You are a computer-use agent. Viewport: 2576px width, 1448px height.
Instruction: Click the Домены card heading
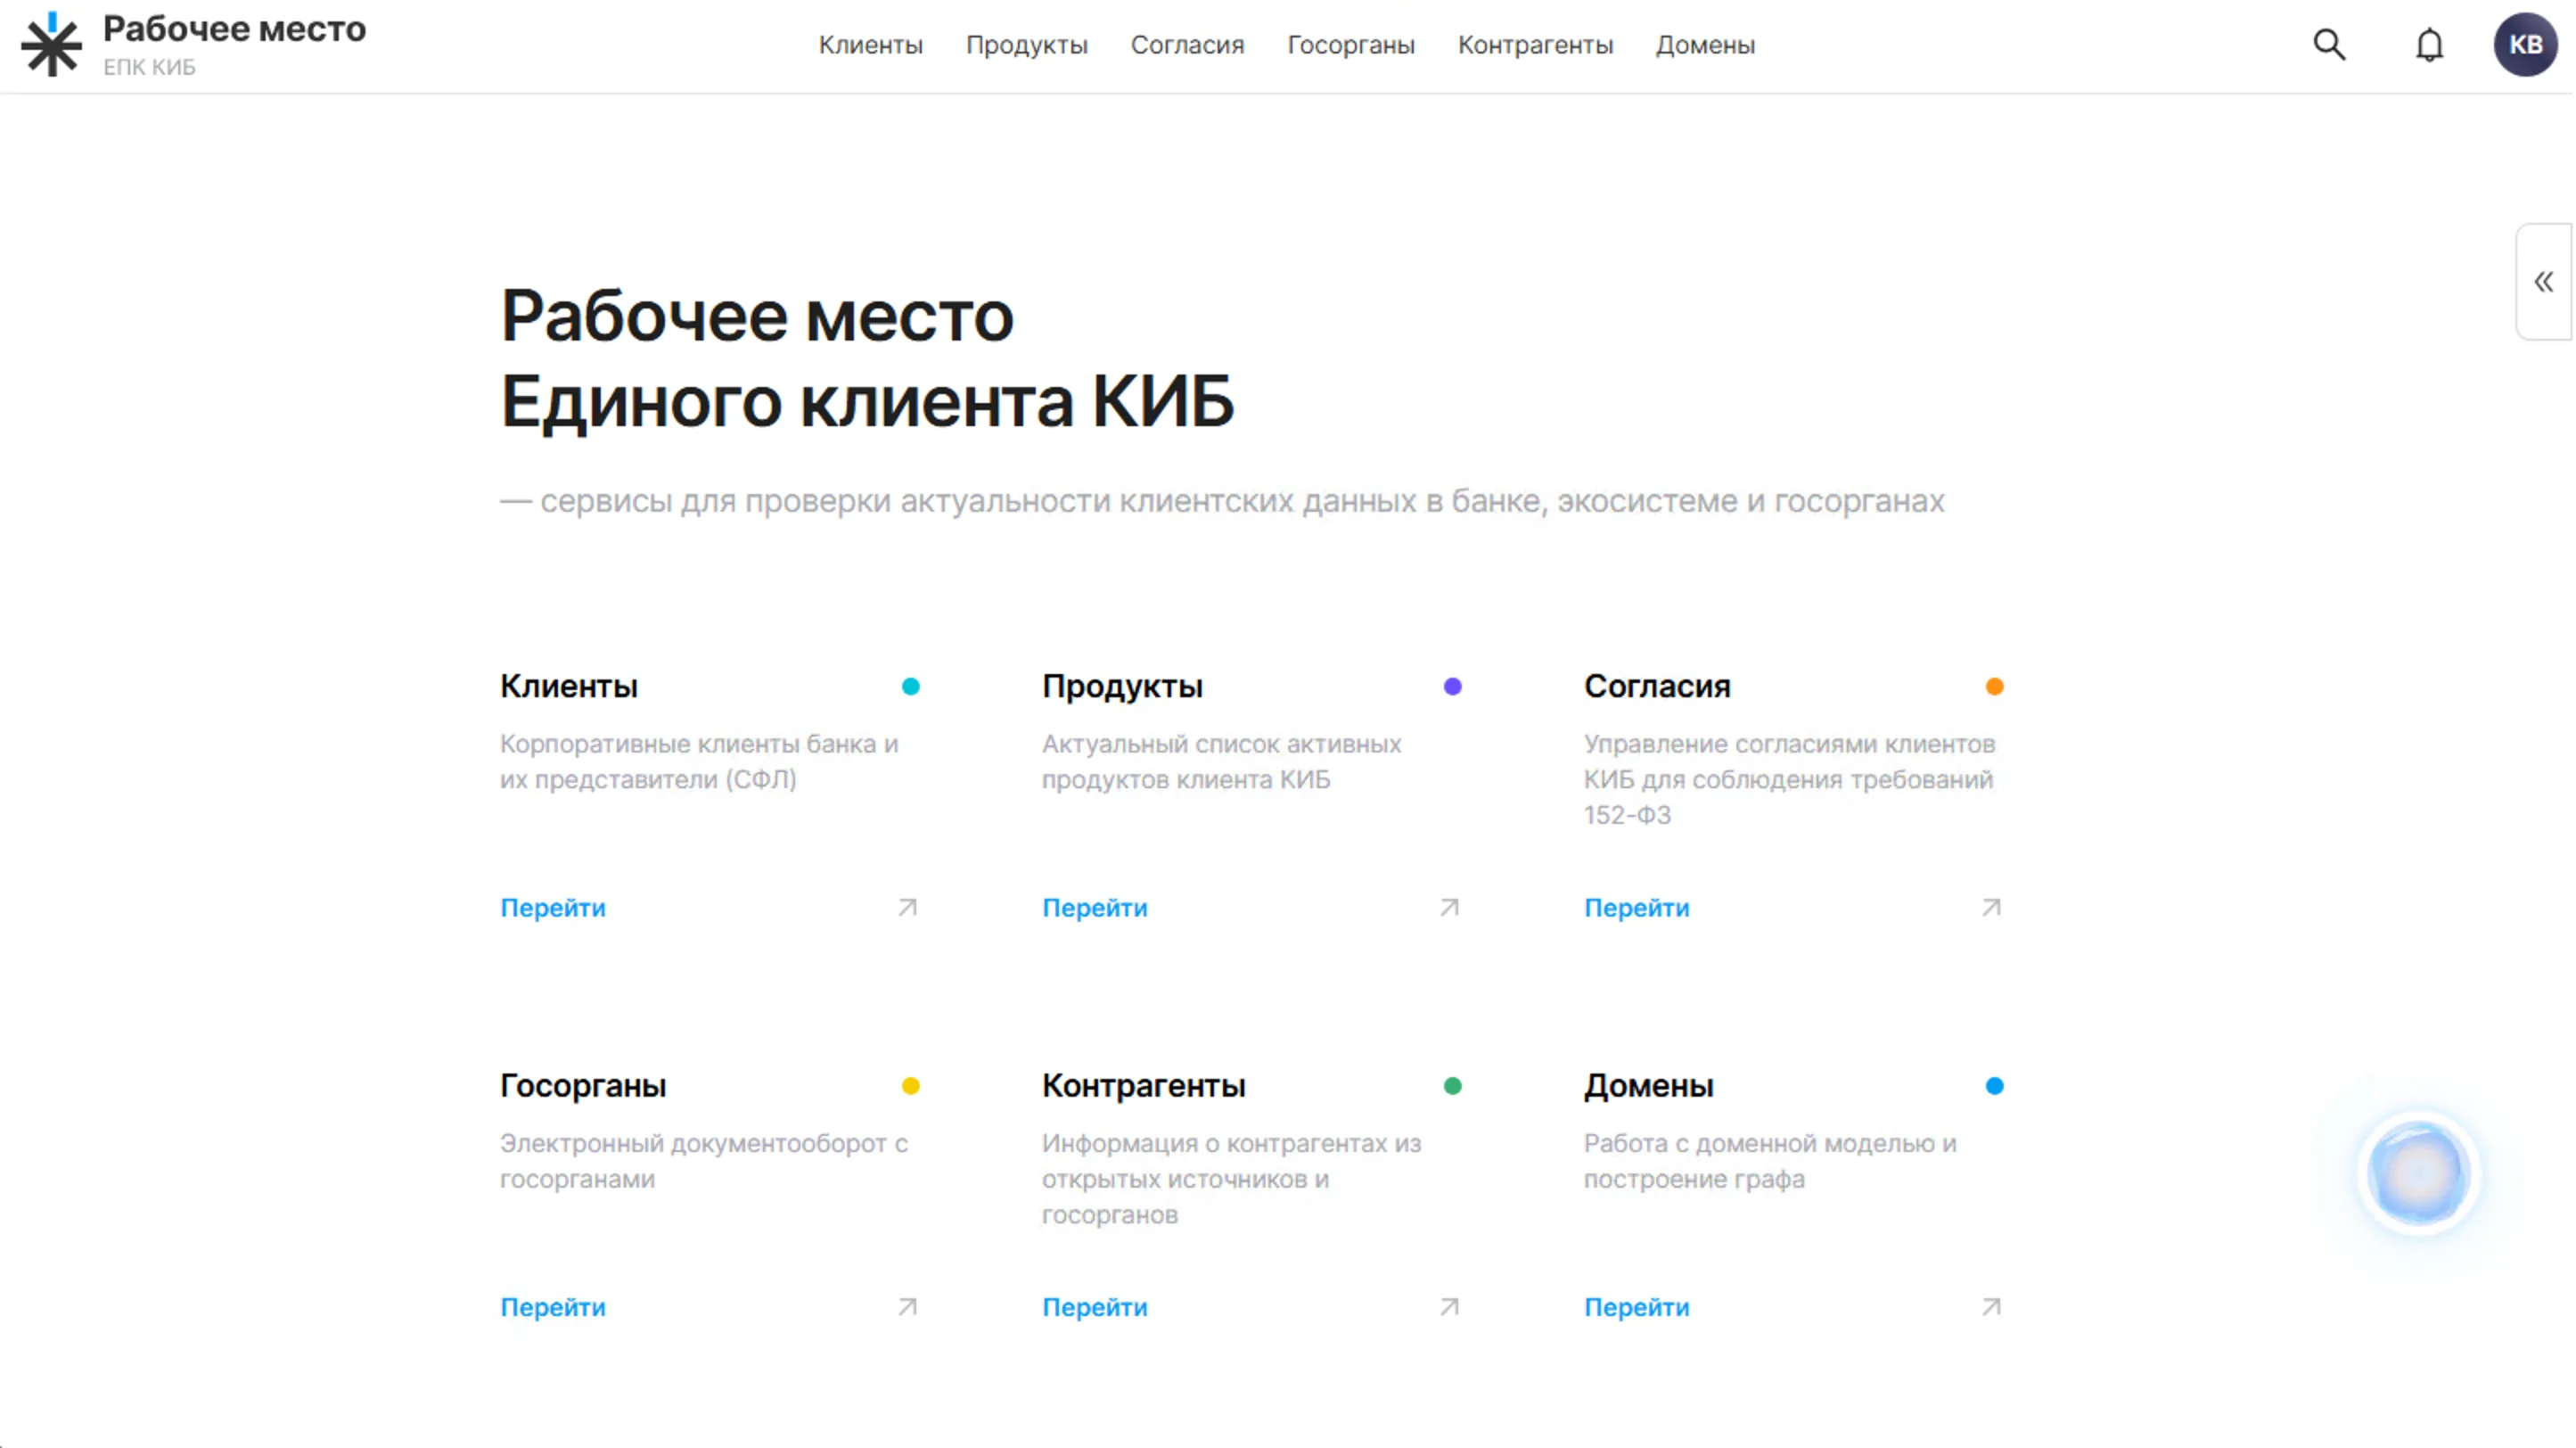[1649, 1085]
